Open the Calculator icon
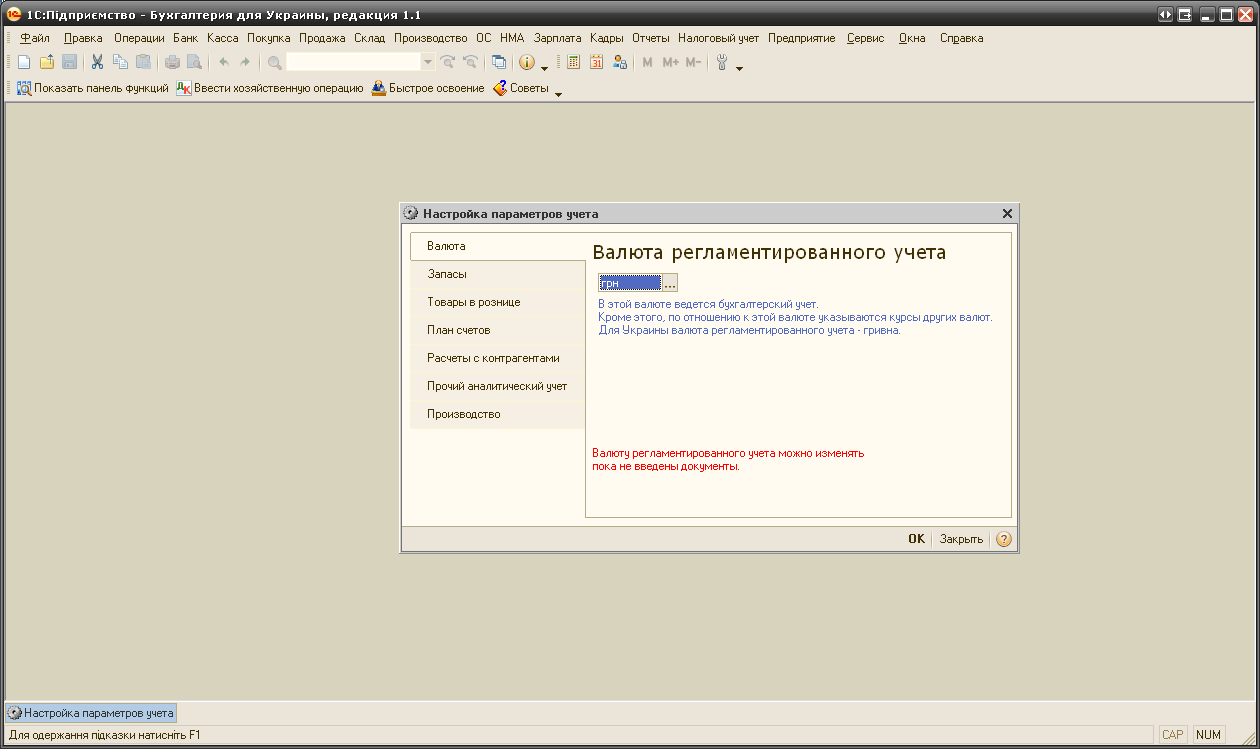Viewport: 1260px width, 749px height. point(574,62)
